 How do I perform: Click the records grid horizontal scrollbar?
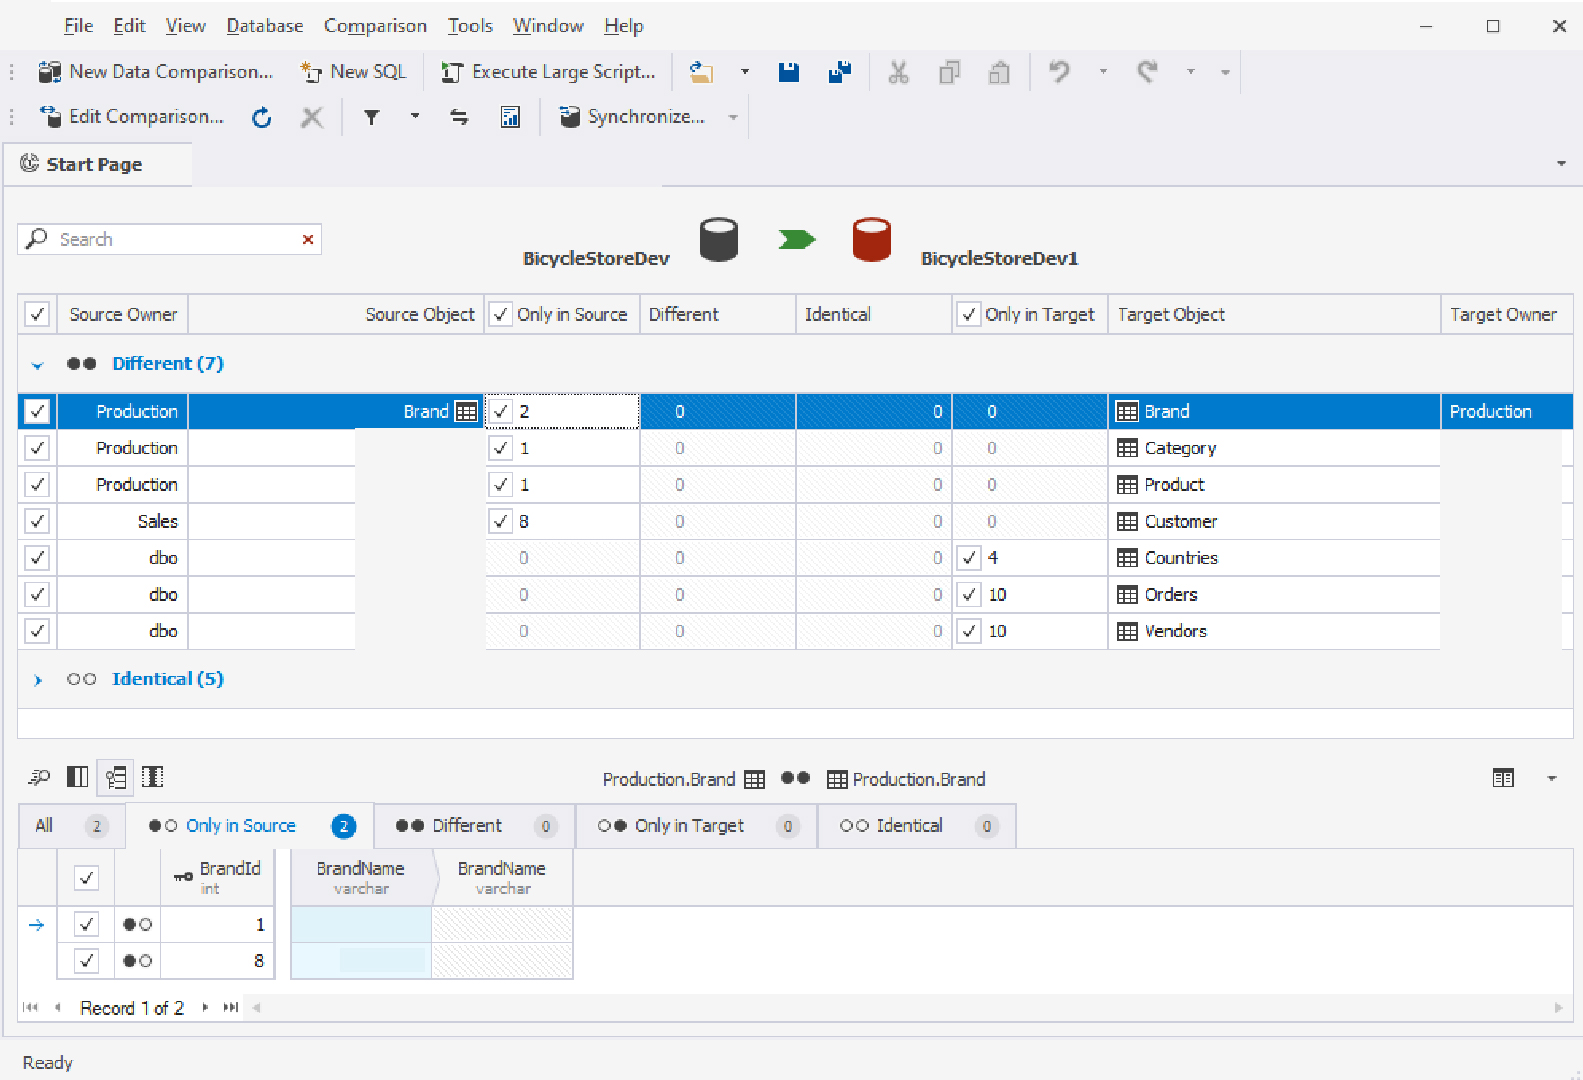[907, 1007]
